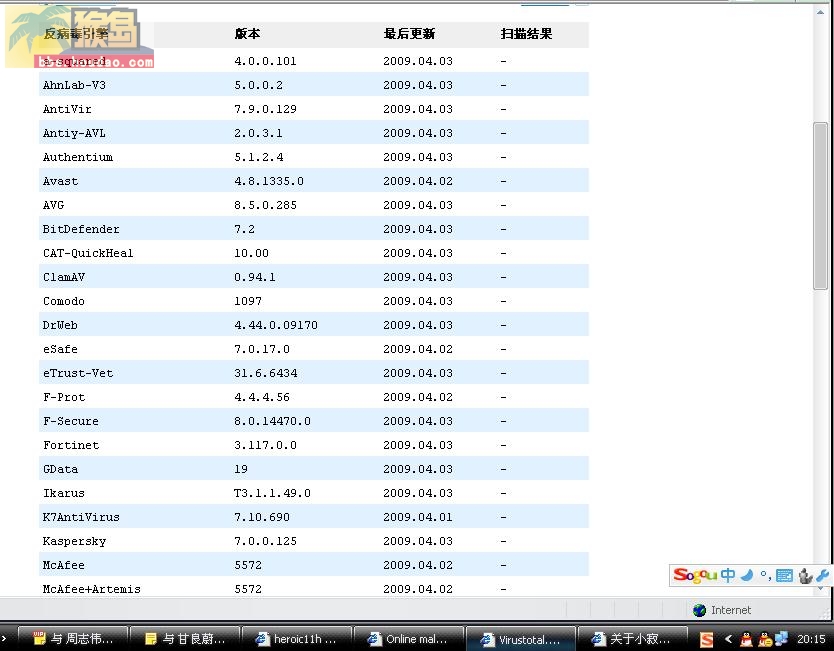Click the orange Sogou S tray icon
Screen dimensions: 834x651
tap(707, 639)
